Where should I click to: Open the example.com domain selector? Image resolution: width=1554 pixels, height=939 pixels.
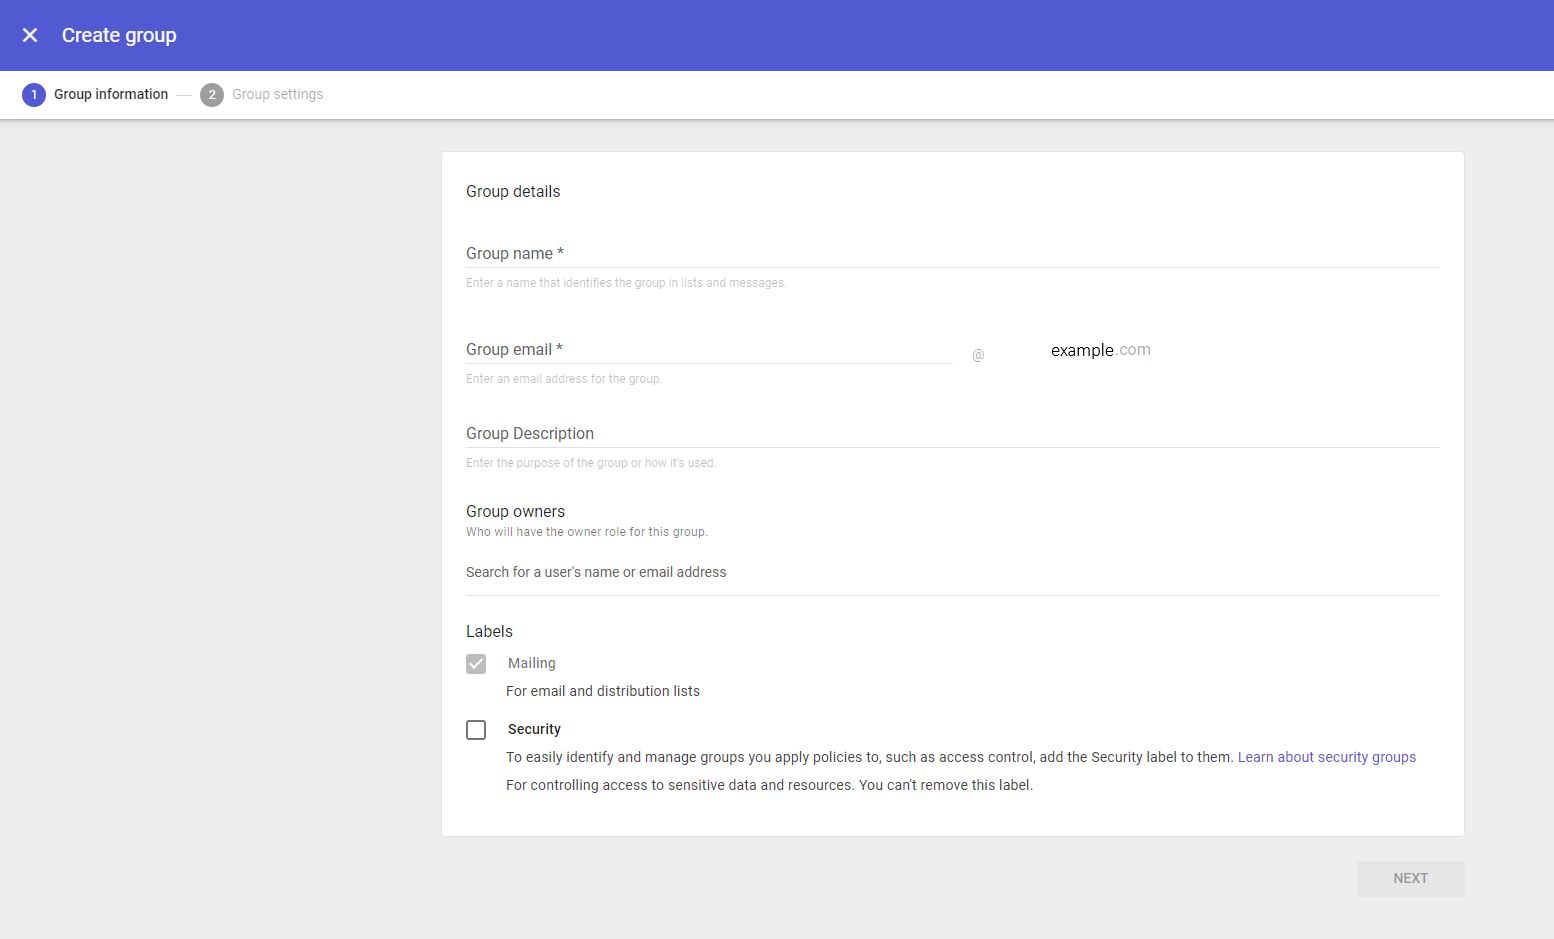tap(1100, 350)
